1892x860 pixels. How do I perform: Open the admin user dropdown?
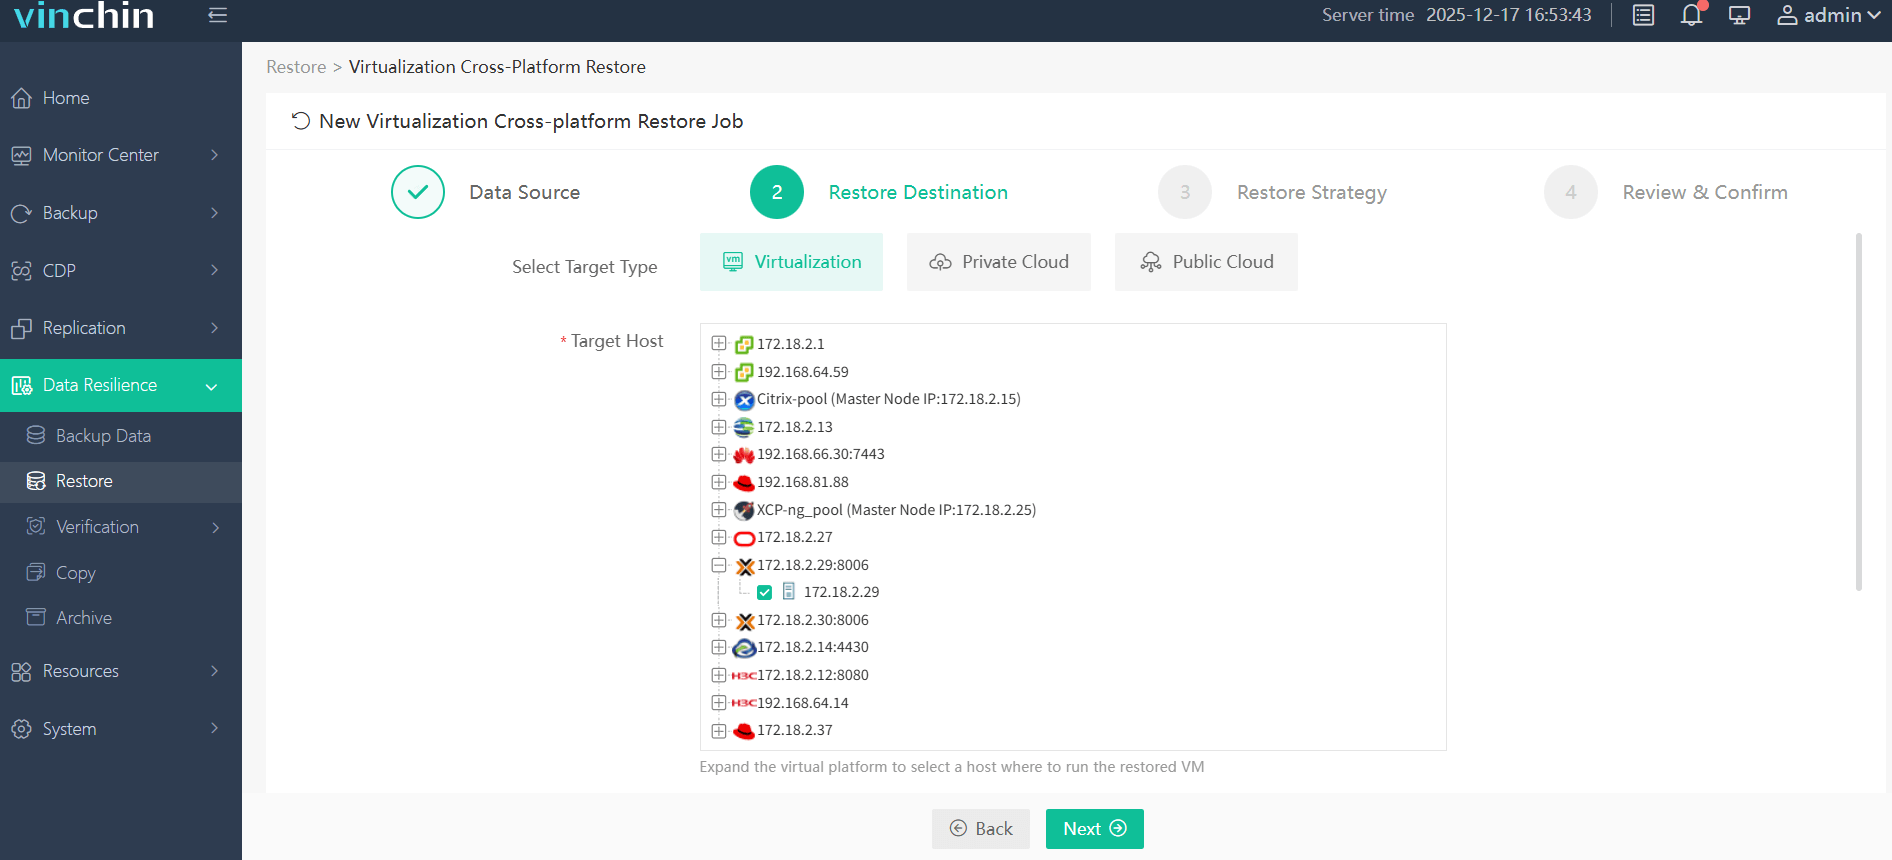point(1828,16)
